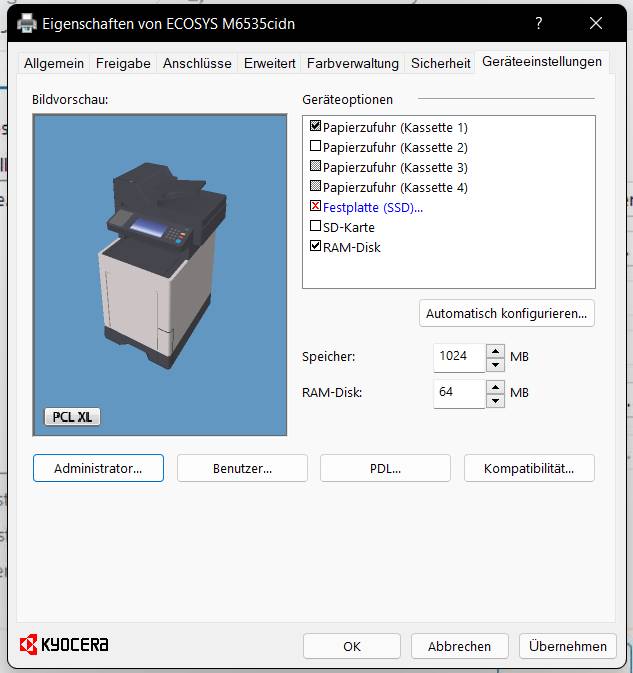Image resolution: width=633 pixels, height=673 pixels.
Task: Open Administrator... settings
Action: [x=98, y=468]
